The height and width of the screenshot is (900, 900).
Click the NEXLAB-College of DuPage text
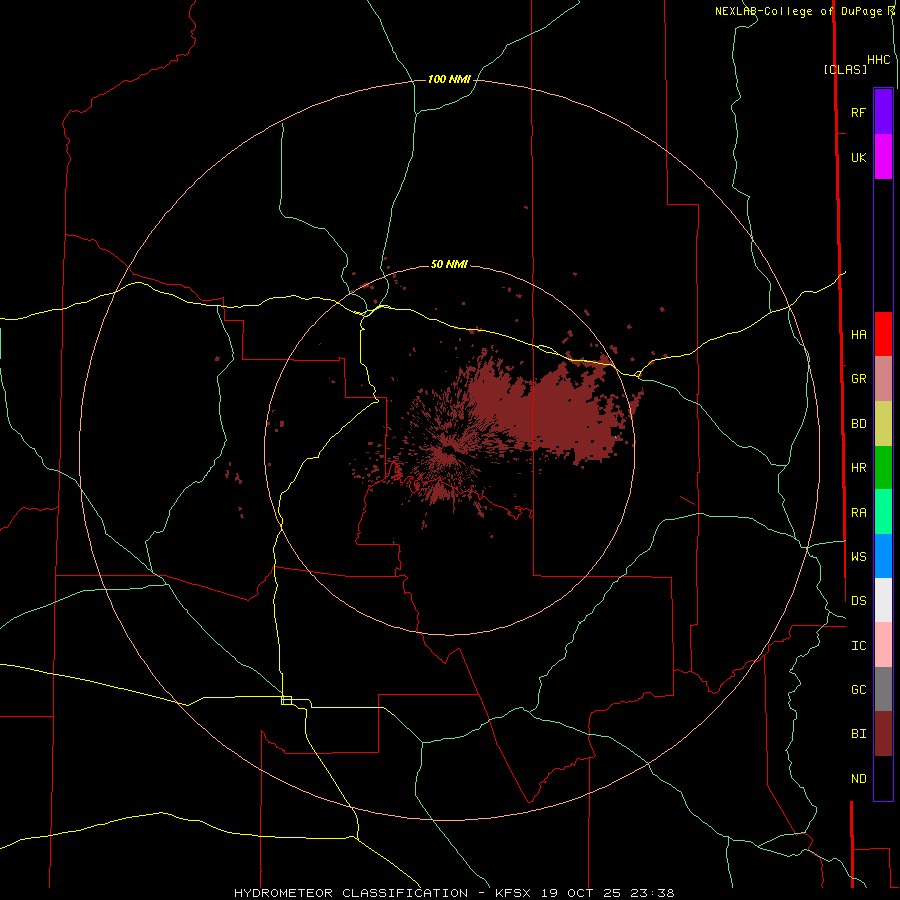click(x=798, y=11)
